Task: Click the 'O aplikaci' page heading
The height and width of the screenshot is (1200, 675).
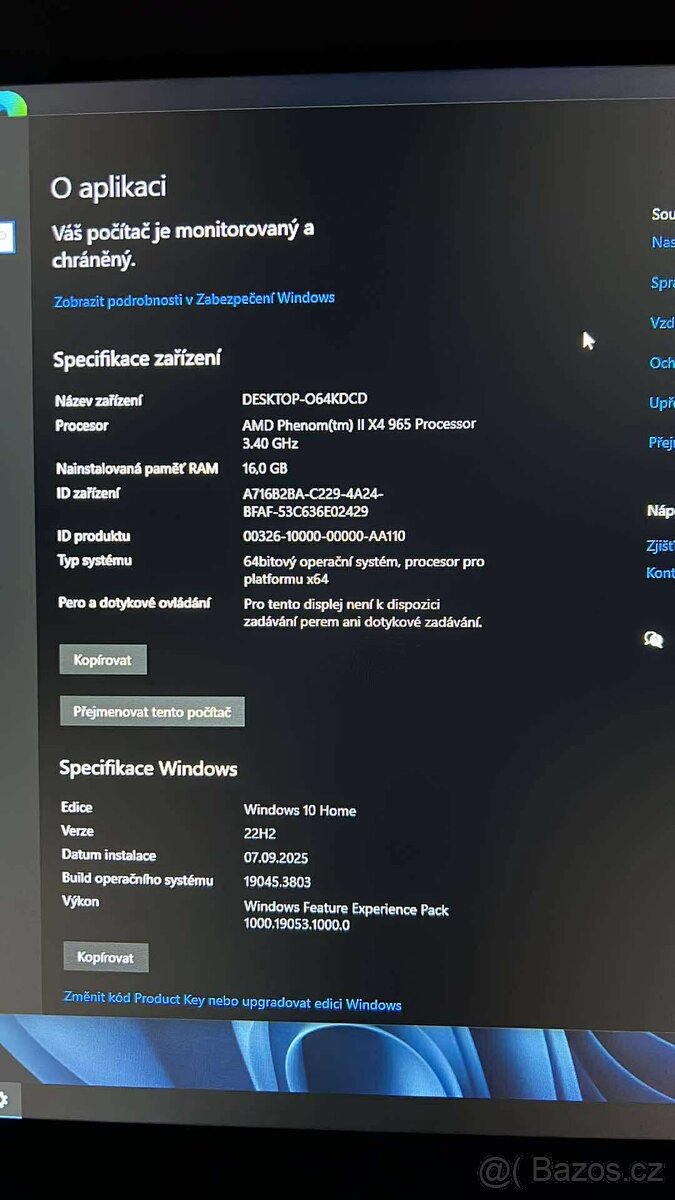Action: point(108,187)
